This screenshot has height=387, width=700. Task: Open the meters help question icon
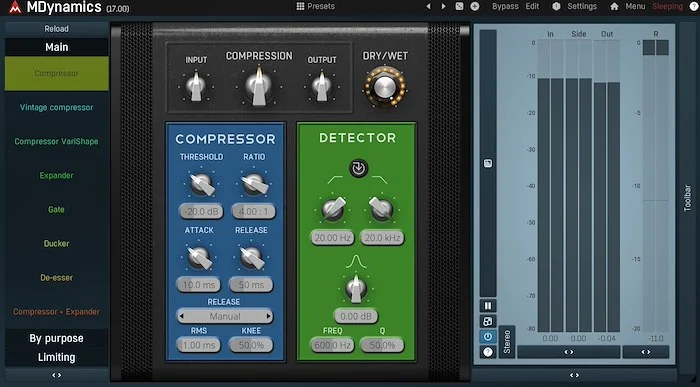488,352
